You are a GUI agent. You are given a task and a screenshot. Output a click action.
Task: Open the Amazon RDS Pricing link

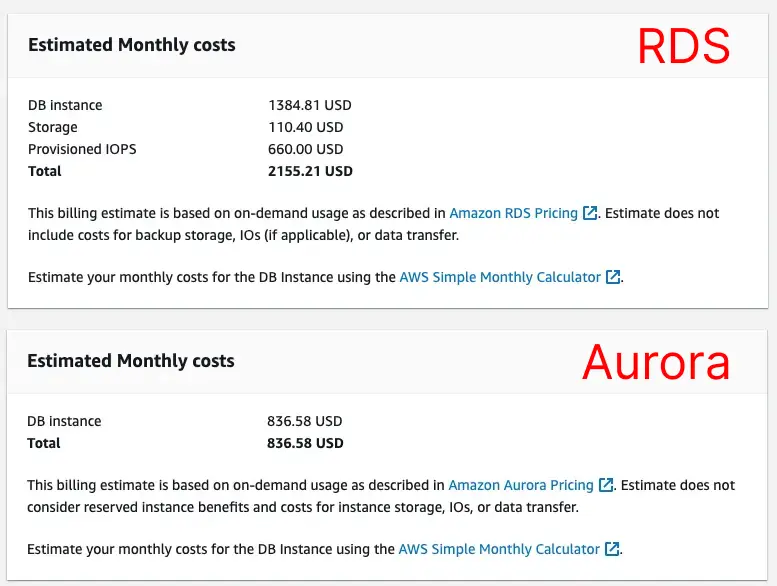click(513, 213)
